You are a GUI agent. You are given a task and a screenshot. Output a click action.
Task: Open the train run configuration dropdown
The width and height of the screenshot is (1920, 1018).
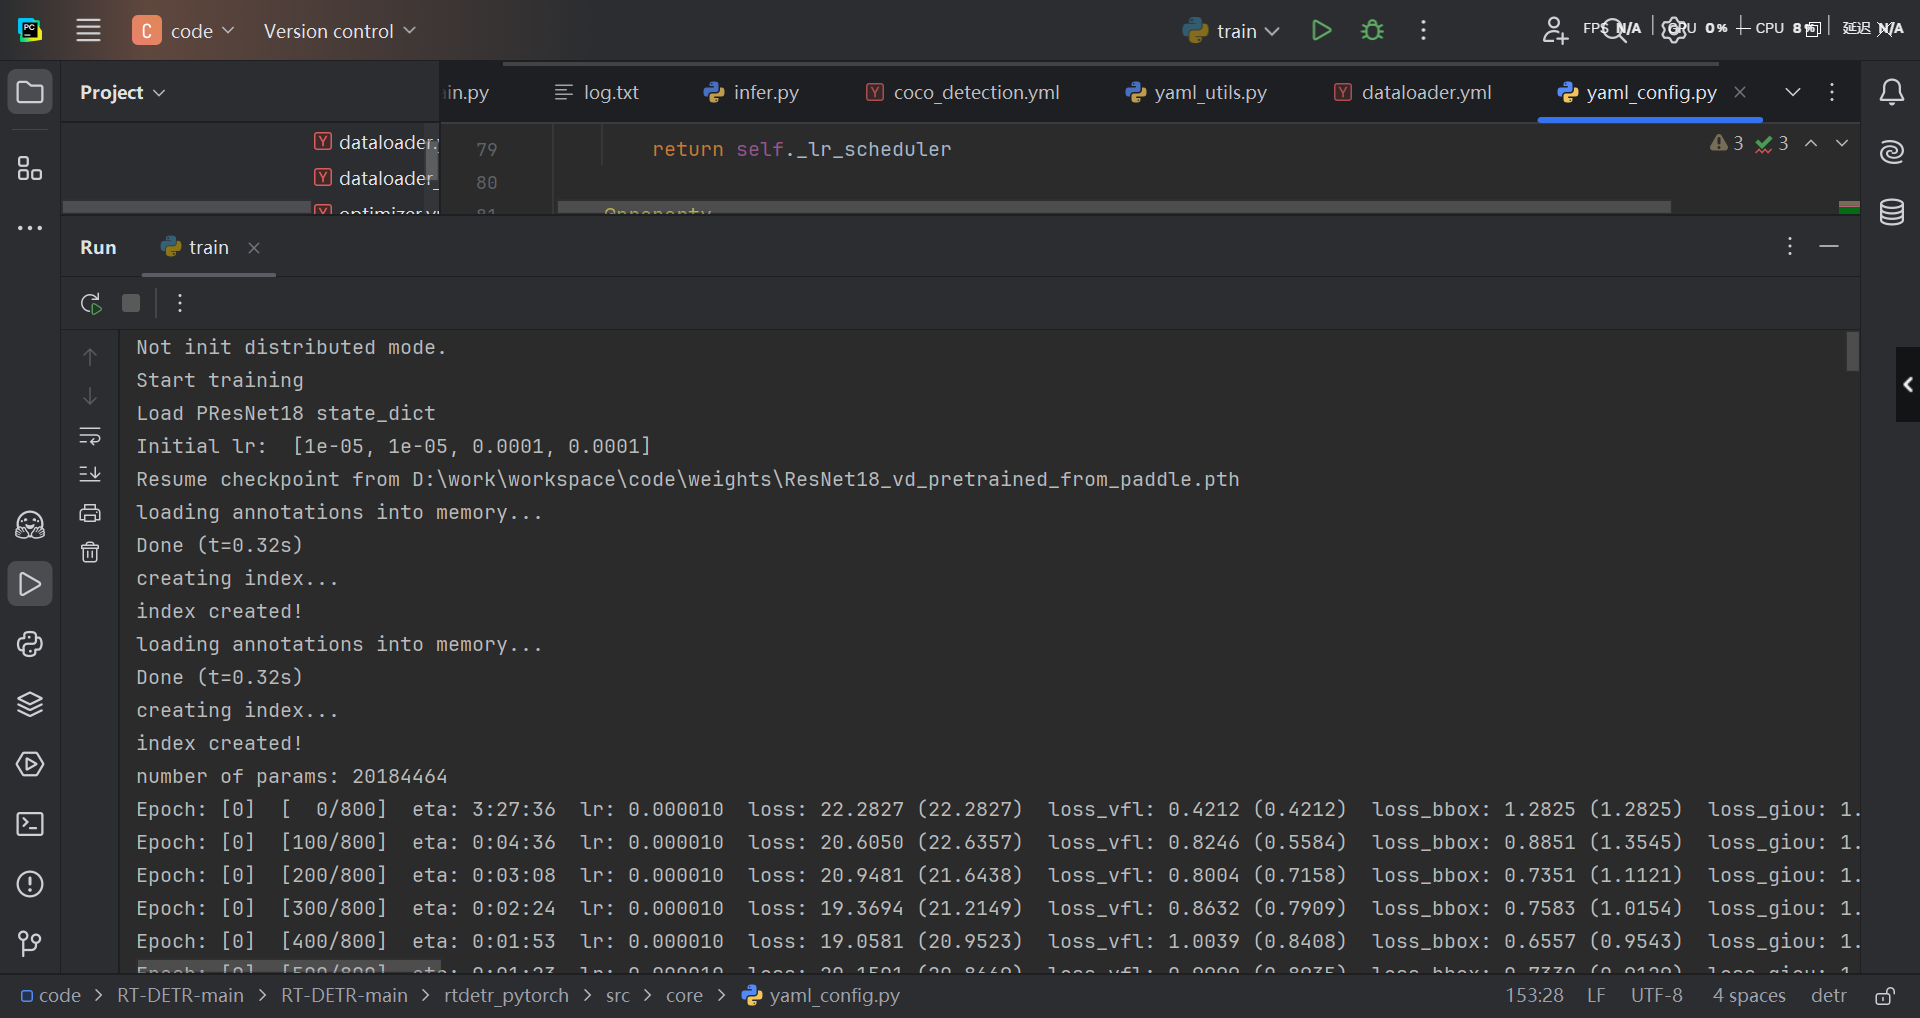pos(1231,31)
